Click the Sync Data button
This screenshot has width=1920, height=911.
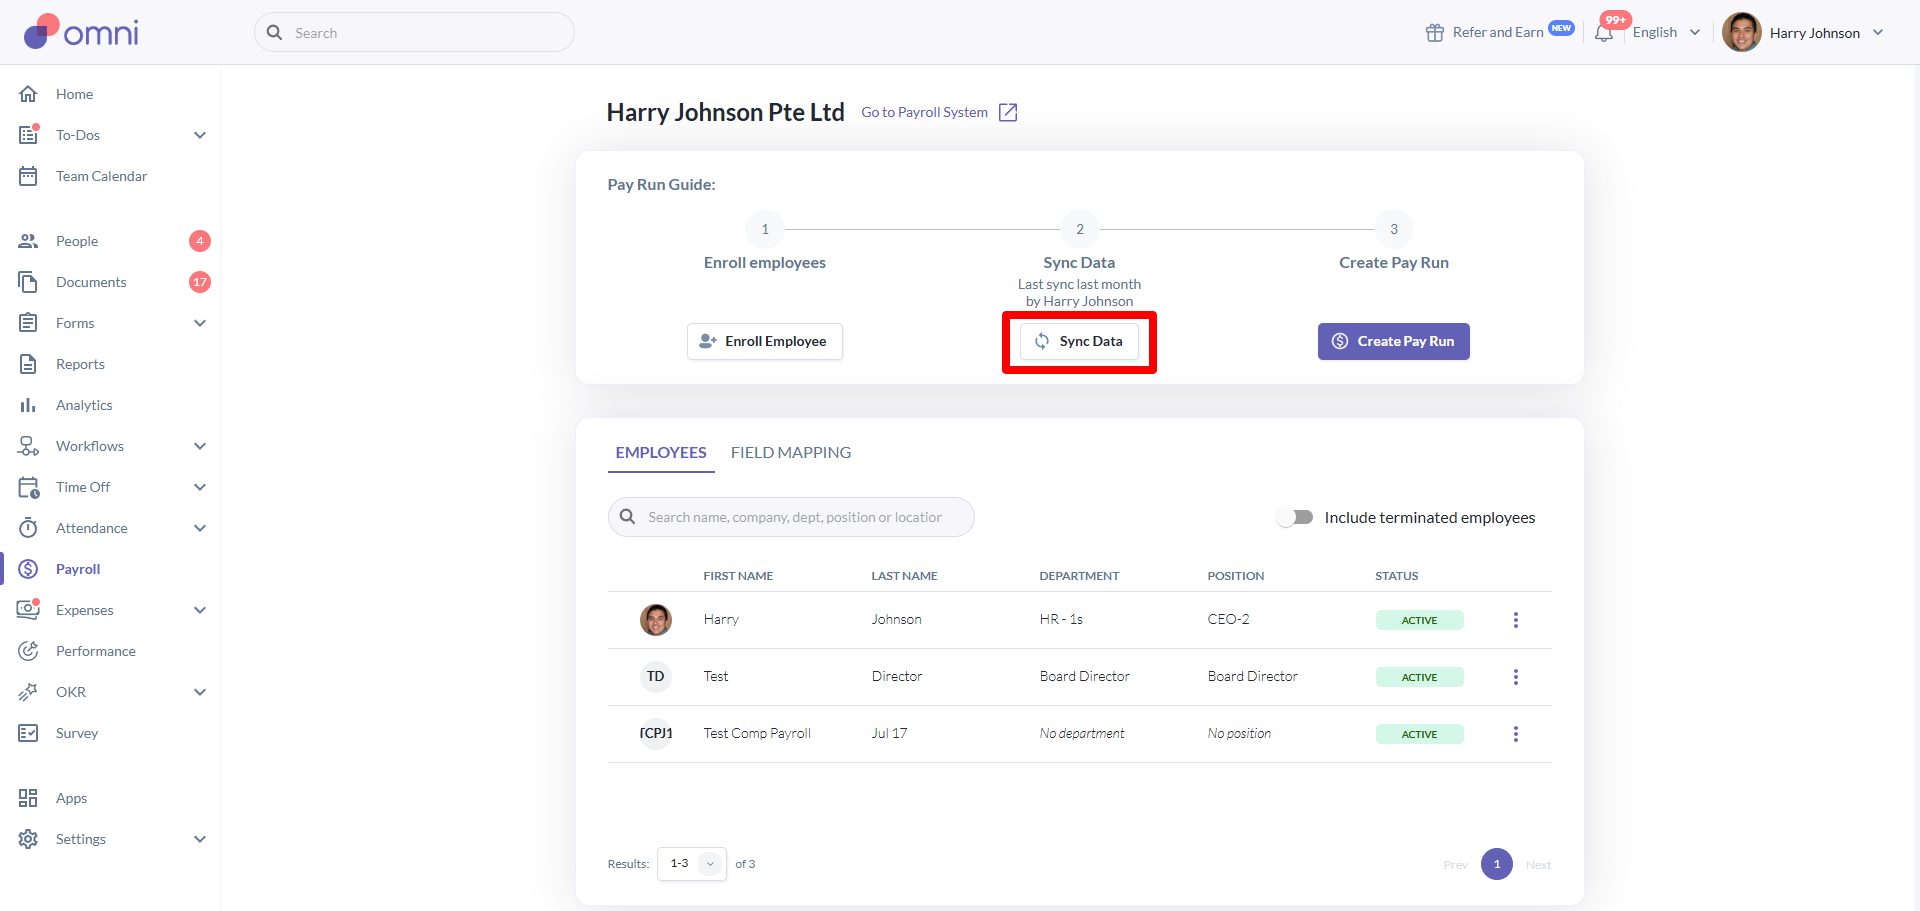tap(1079, 341)
